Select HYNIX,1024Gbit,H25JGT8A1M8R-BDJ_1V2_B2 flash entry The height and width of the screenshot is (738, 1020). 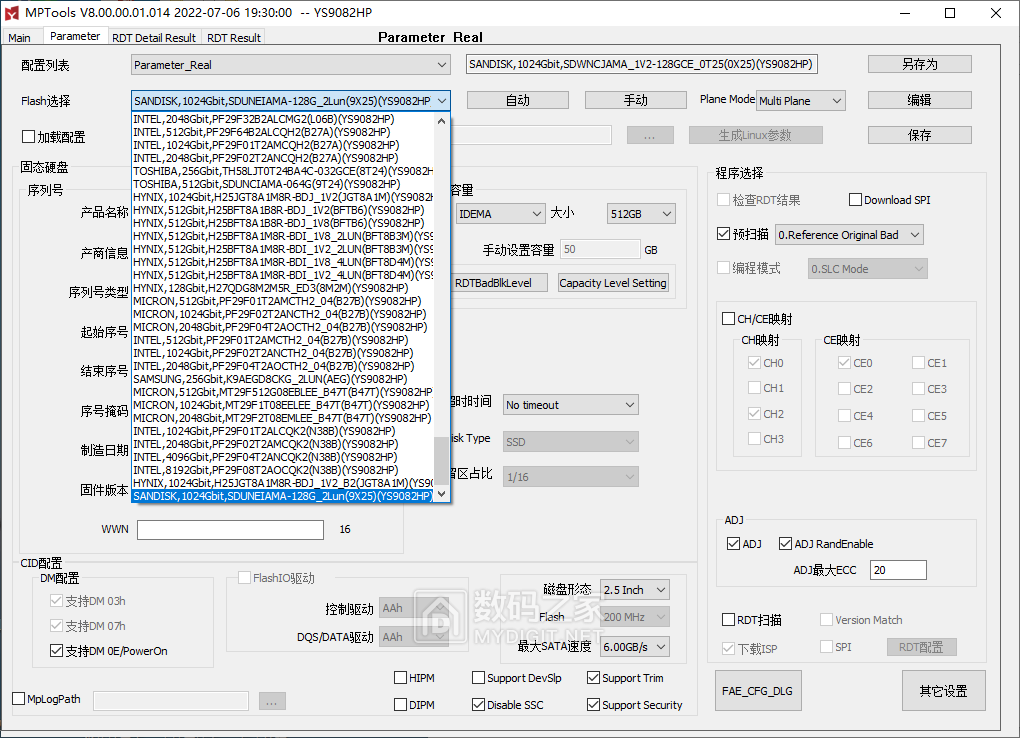(x=282, y=484)
